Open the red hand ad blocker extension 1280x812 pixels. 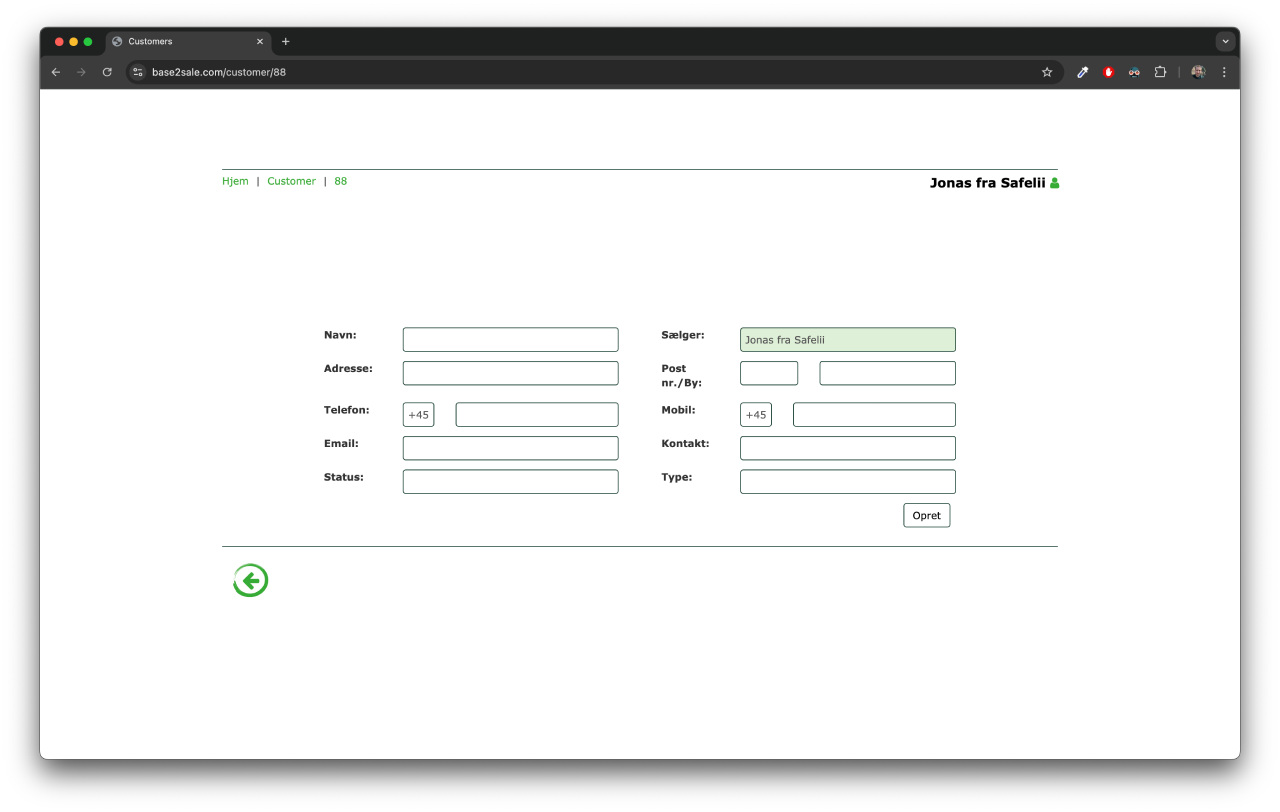tap(1108, 72)
